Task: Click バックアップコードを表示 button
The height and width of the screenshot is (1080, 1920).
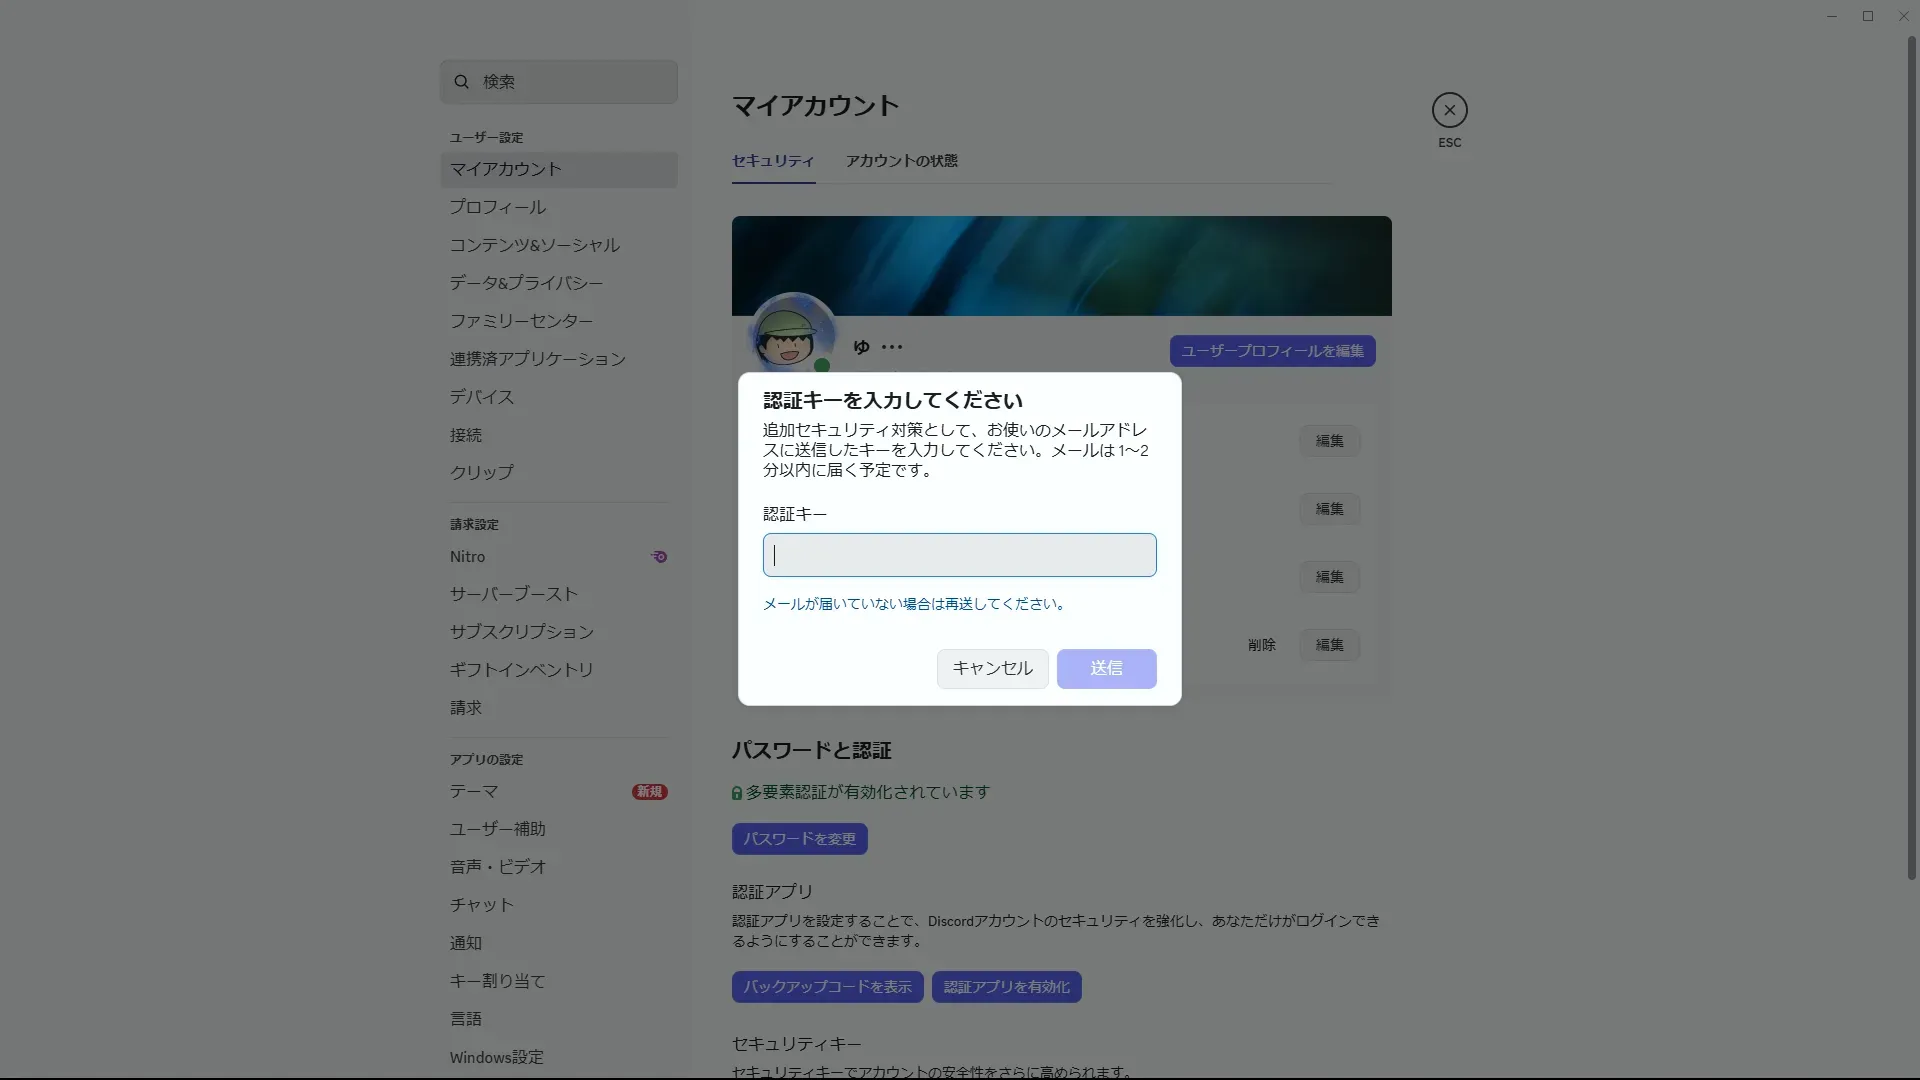Action: 827,987
